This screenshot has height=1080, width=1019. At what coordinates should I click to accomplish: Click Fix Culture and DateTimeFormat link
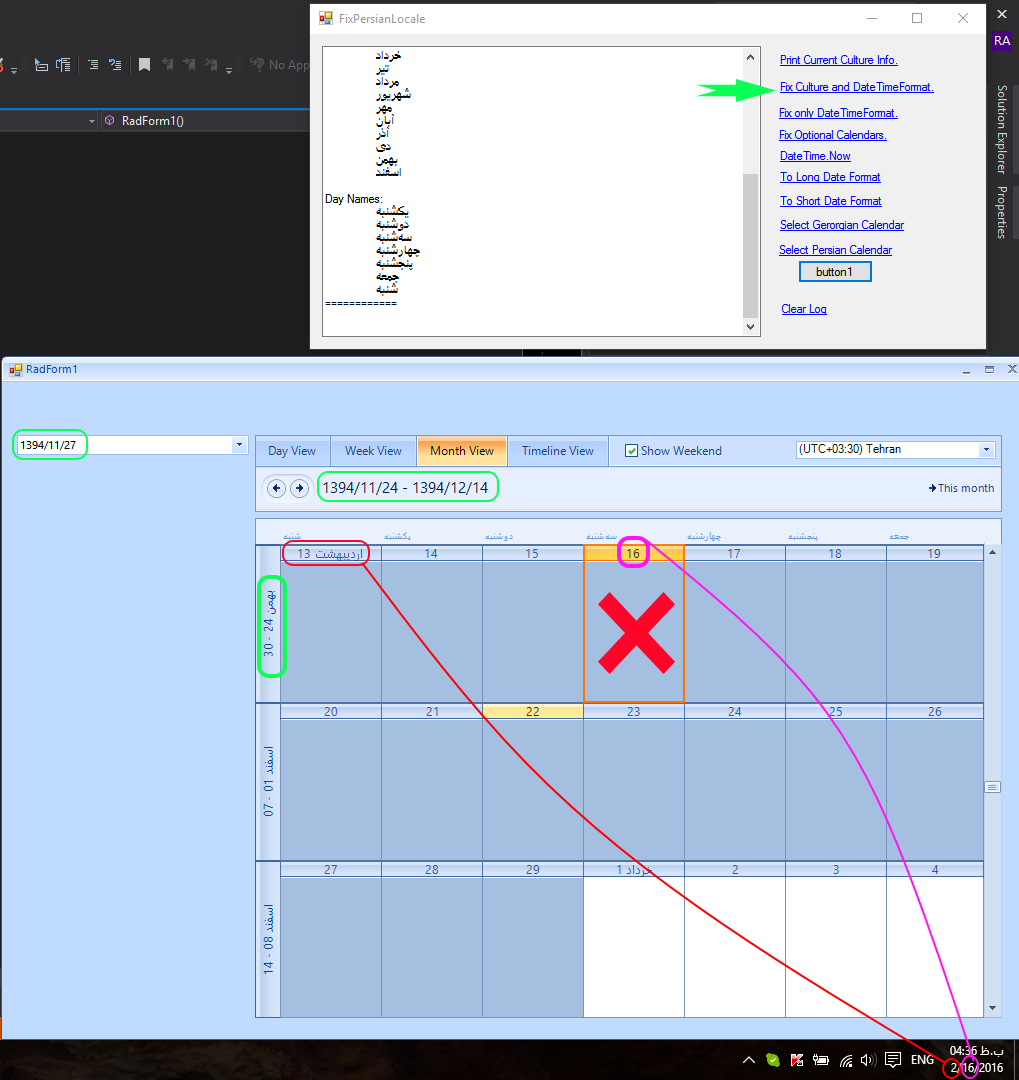(x=856, y=87)
